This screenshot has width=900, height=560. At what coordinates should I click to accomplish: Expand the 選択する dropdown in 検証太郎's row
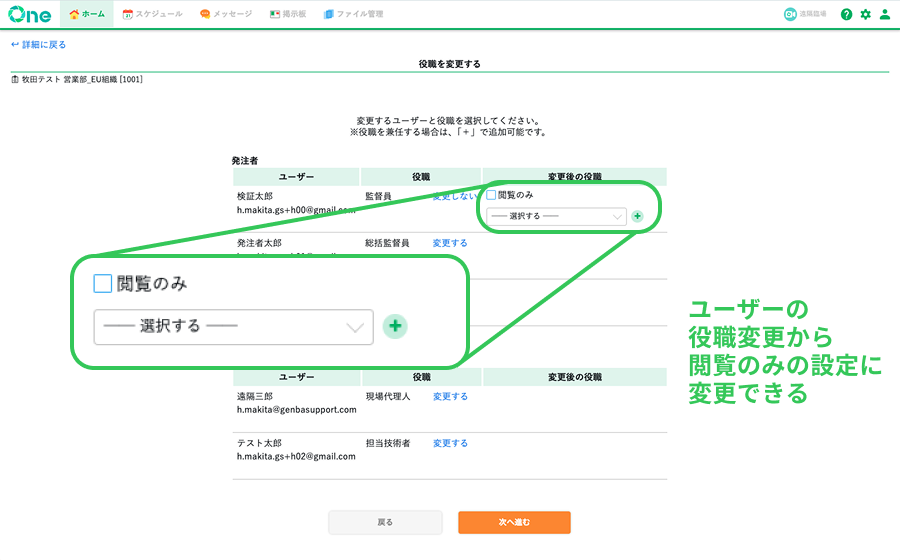click(x=556, y=215)
